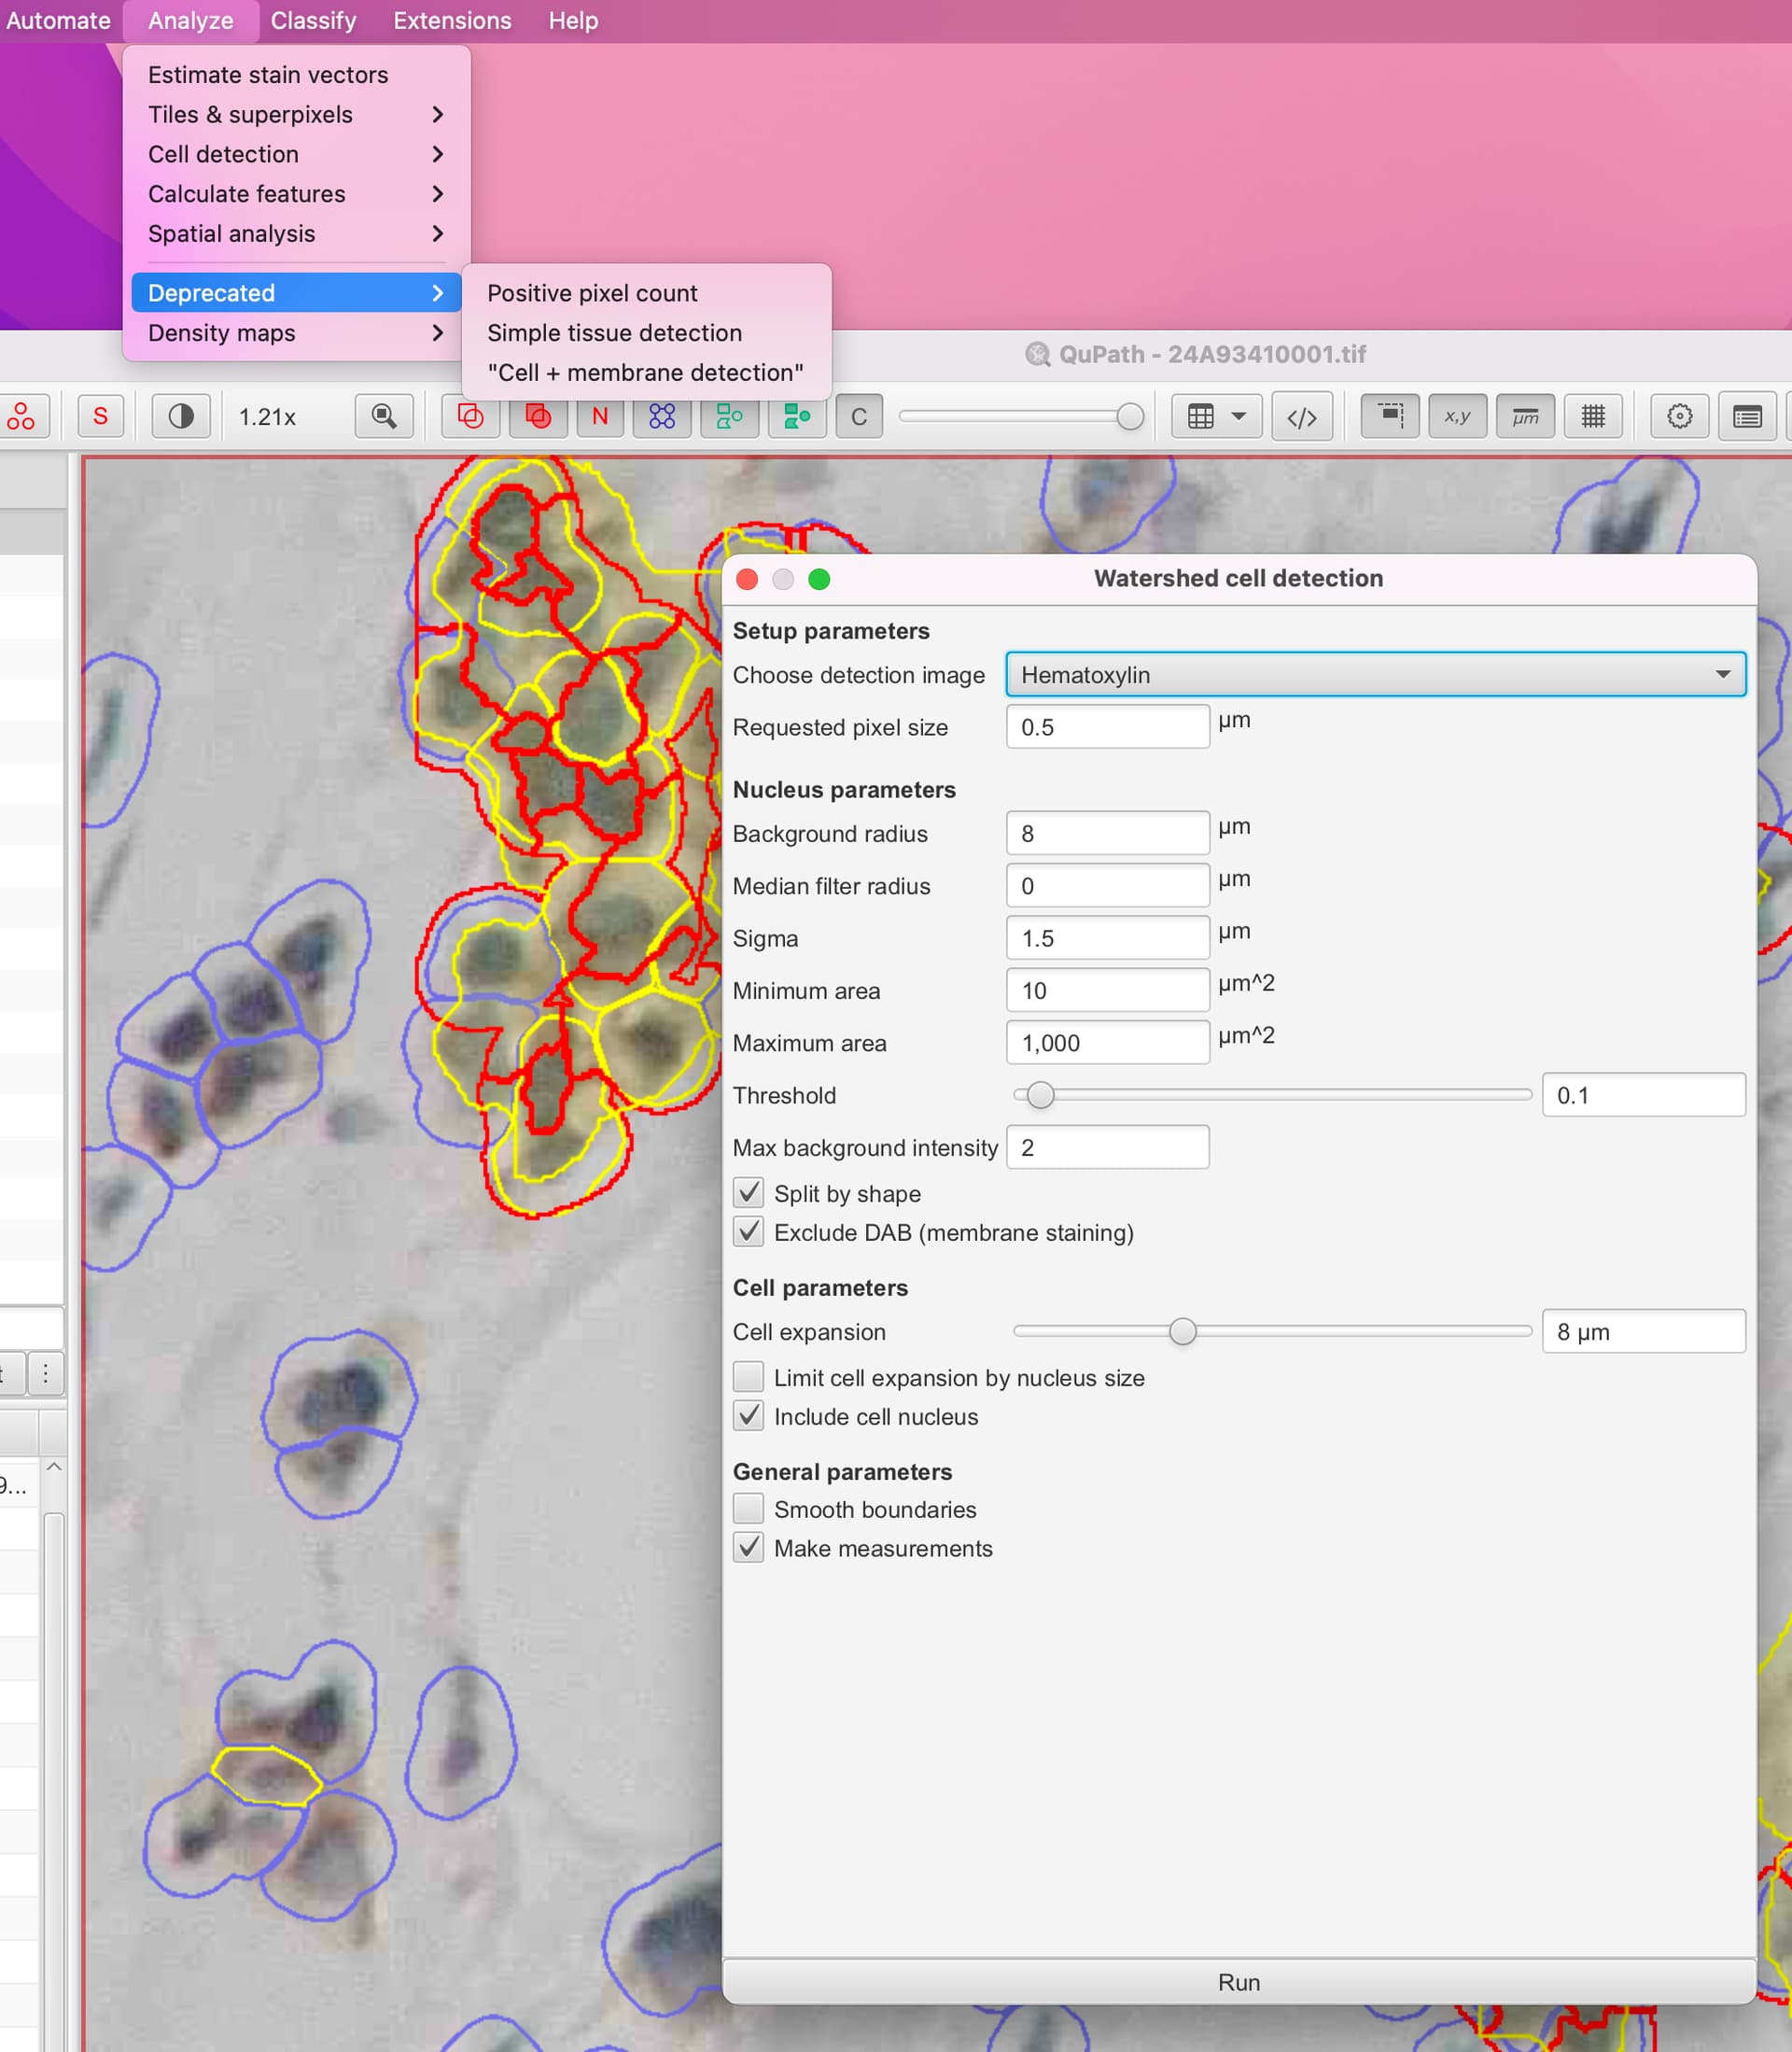Screen dimensions: 1792x2052
Task: Open the Classify menu
Action: pyautogui.click(x=313, y=20)
